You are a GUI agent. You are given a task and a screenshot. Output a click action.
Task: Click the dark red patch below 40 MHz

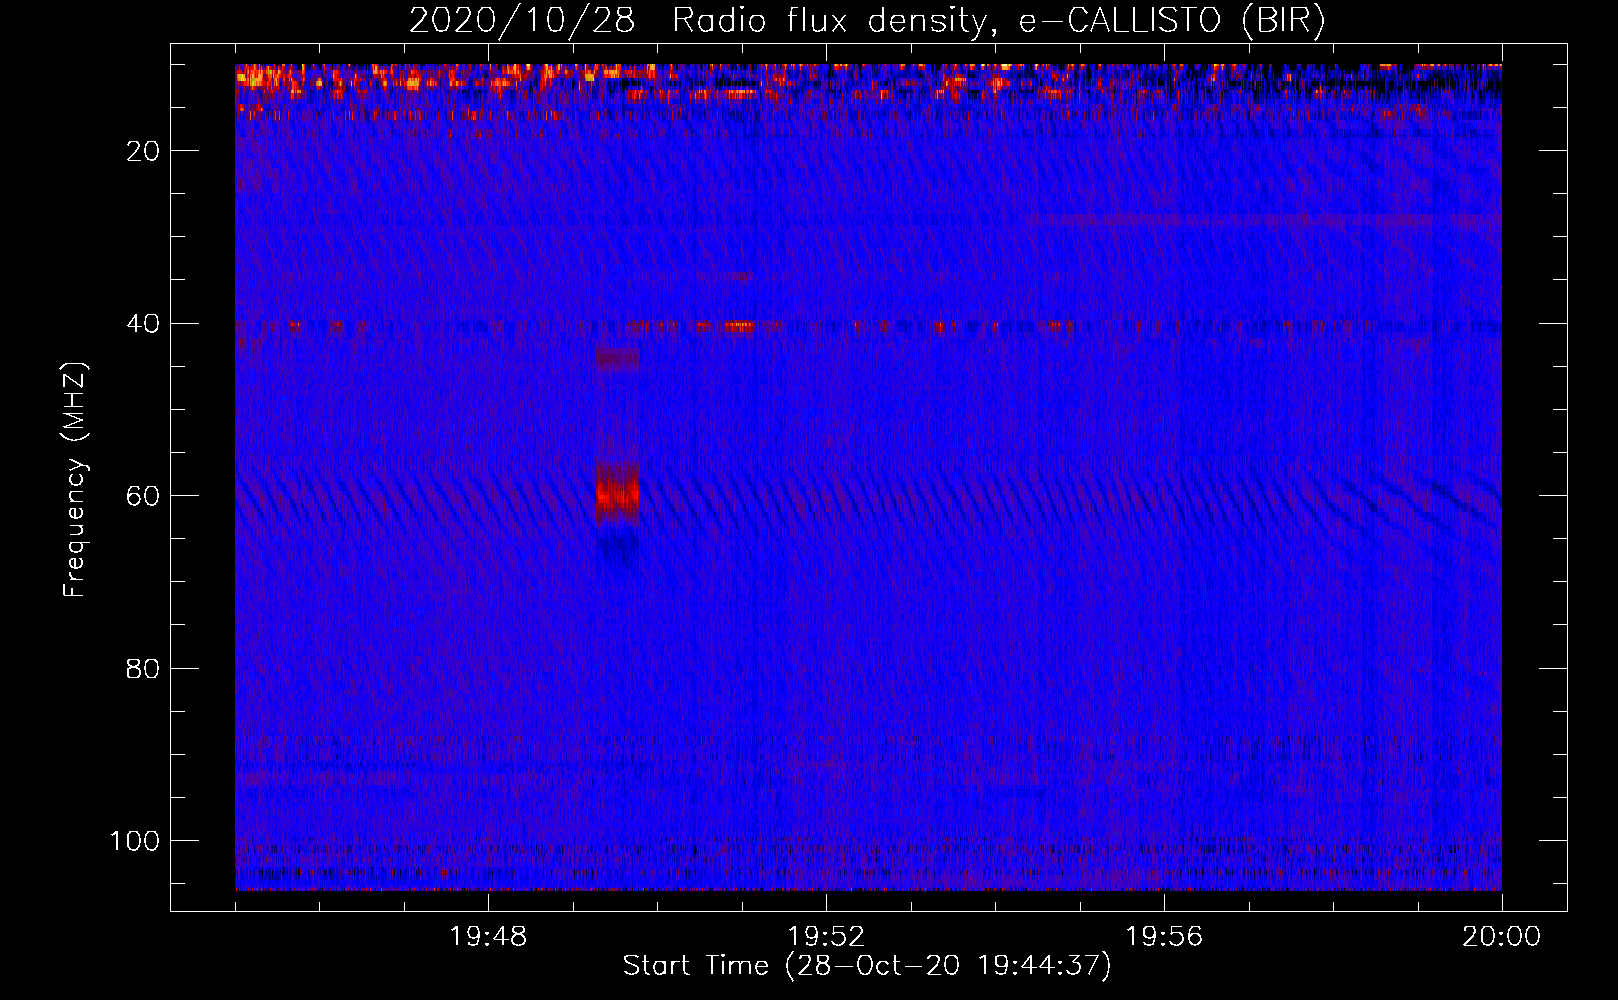617,359
